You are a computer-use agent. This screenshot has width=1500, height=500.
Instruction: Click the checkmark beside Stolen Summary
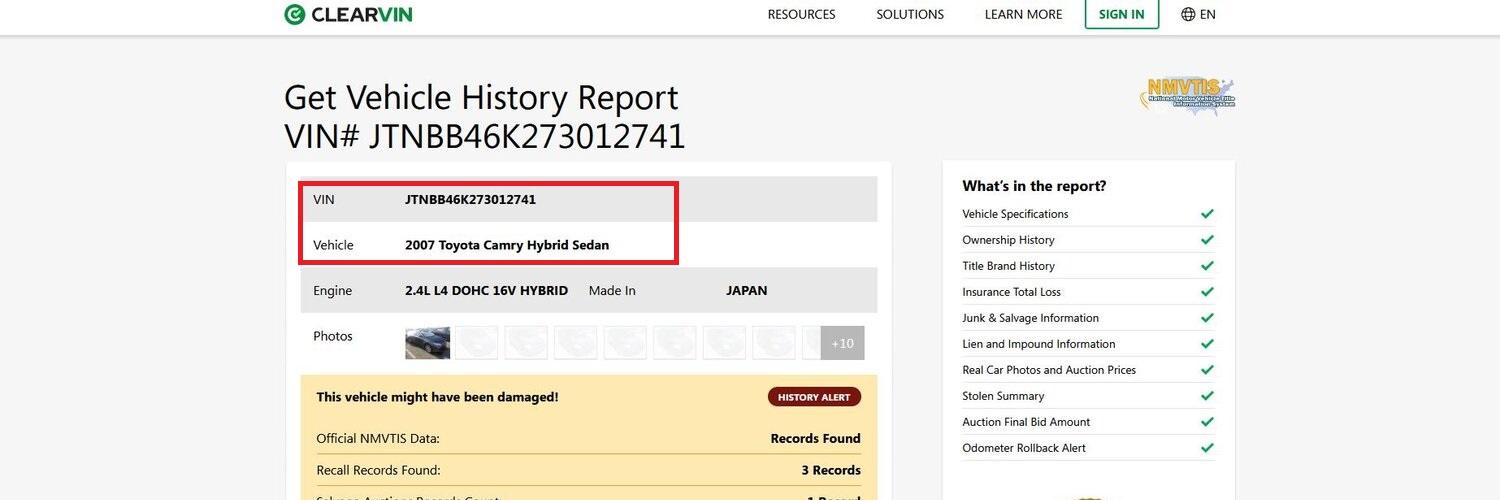pos(1207,396)
